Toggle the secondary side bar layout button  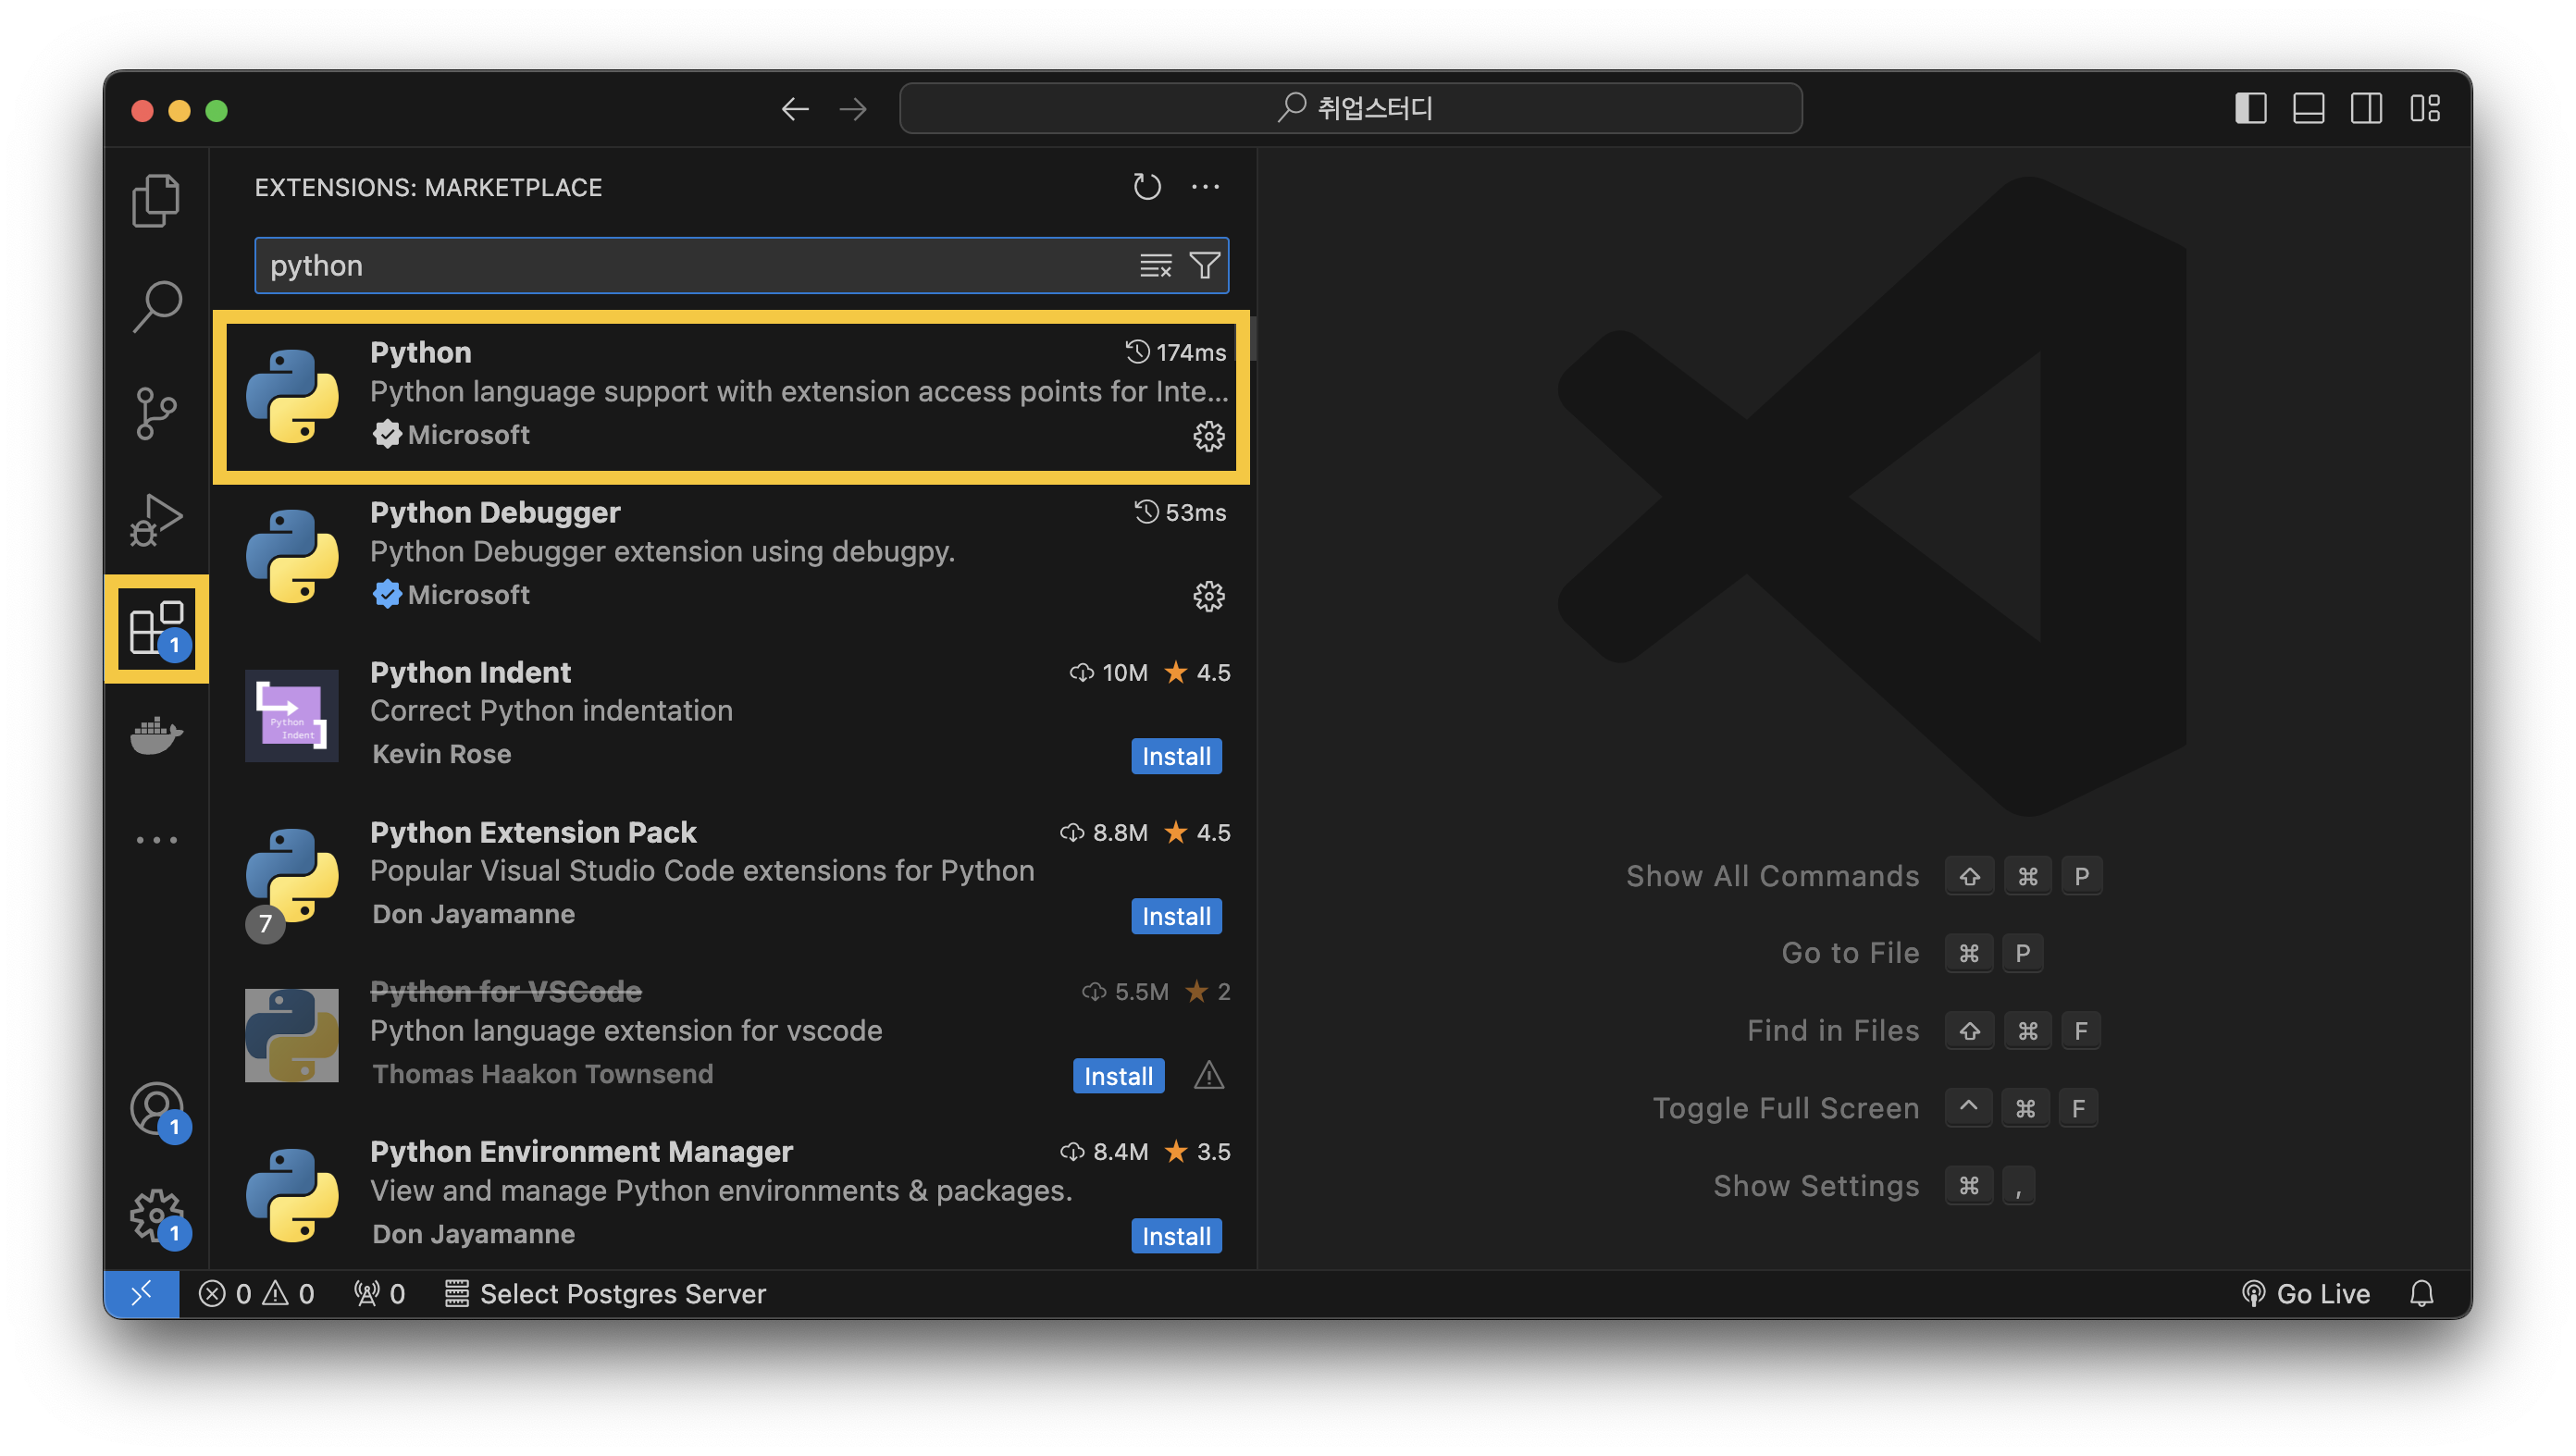(2366, 108)
